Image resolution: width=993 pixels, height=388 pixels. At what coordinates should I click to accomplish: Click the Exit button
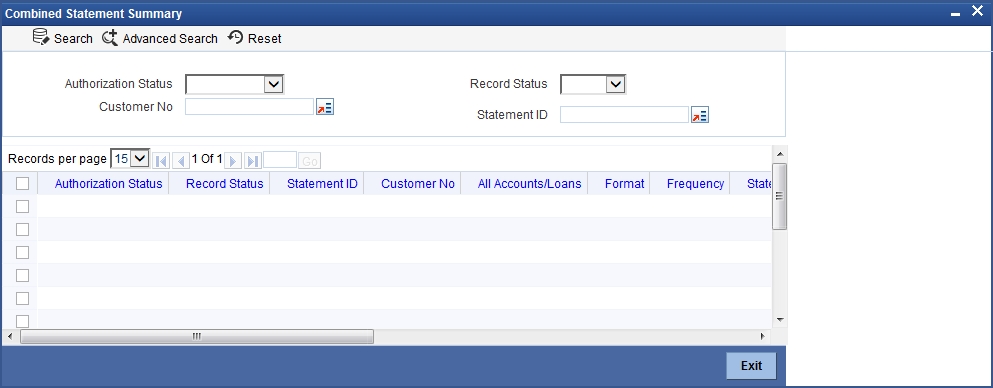tap(751, 366)
